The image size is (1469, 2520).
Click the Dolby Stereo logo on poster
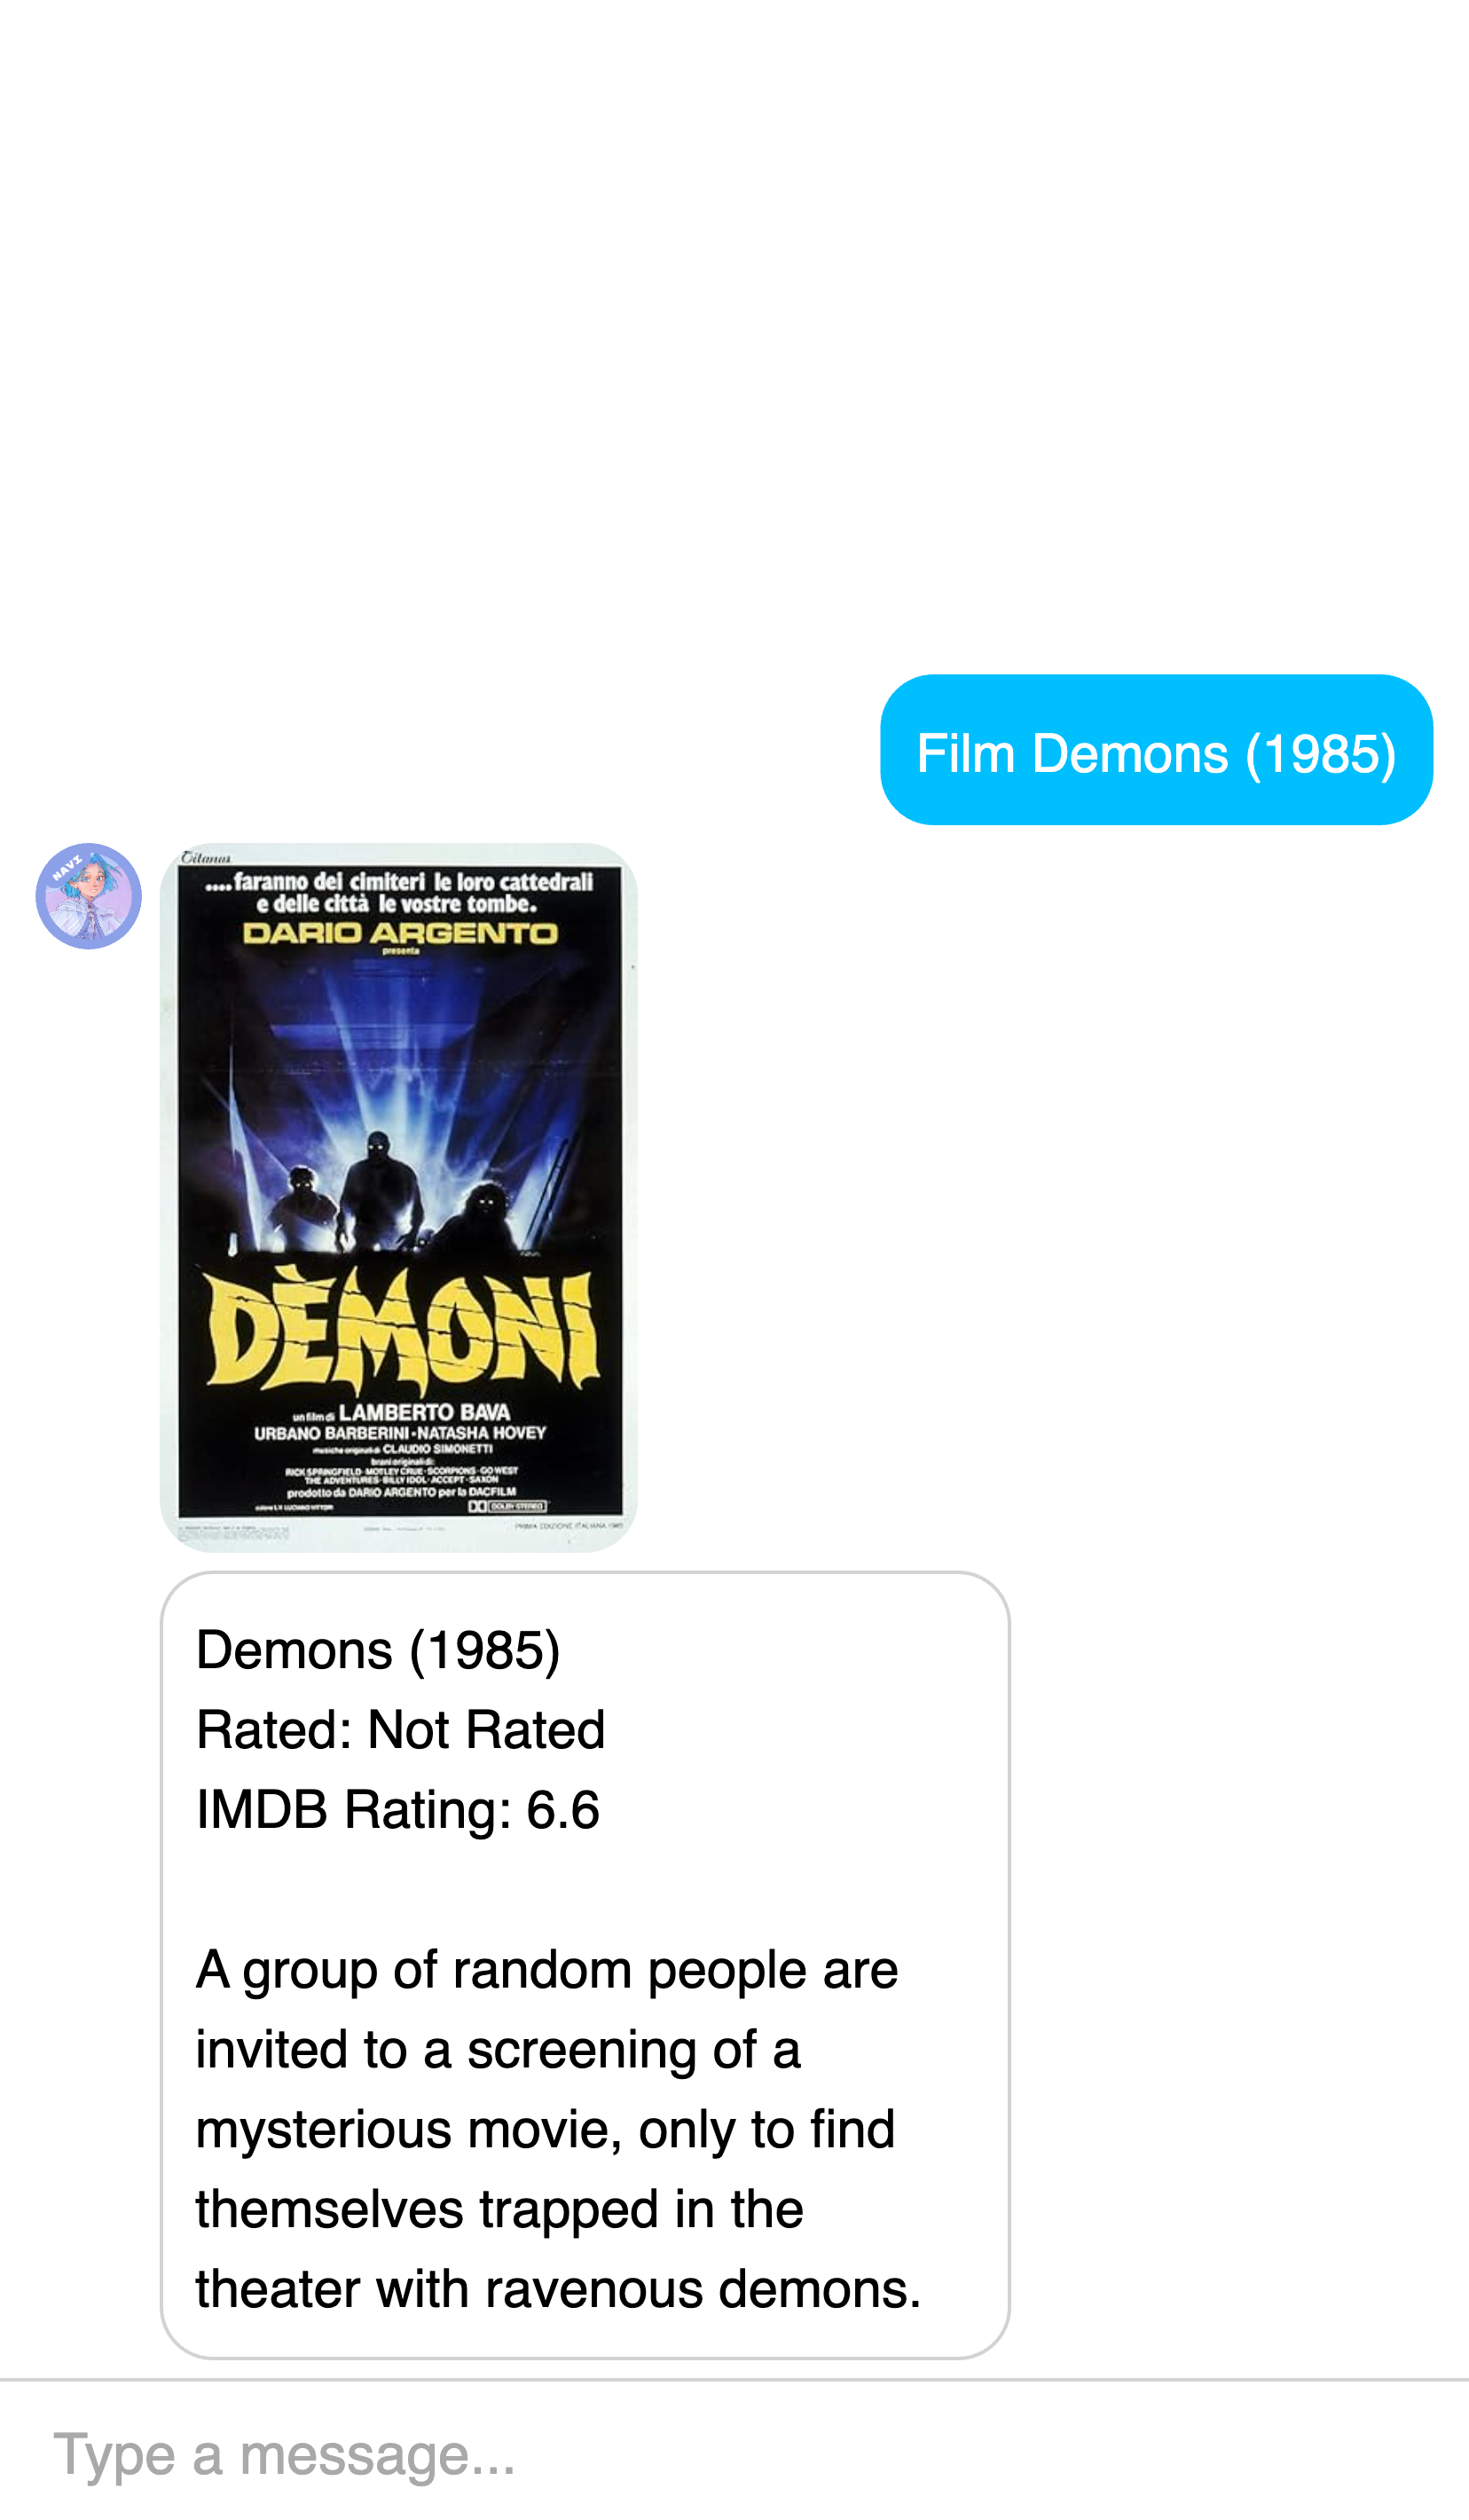click(x=508, y=1506)
